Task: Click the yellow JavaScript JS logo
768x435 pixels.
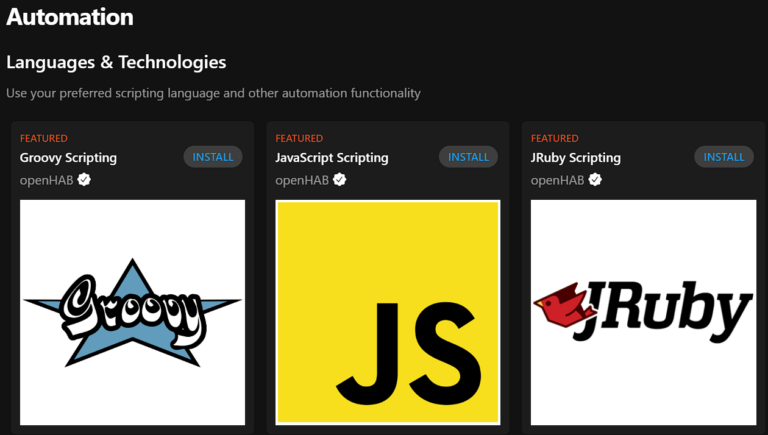Action: (x=388, y=312)
